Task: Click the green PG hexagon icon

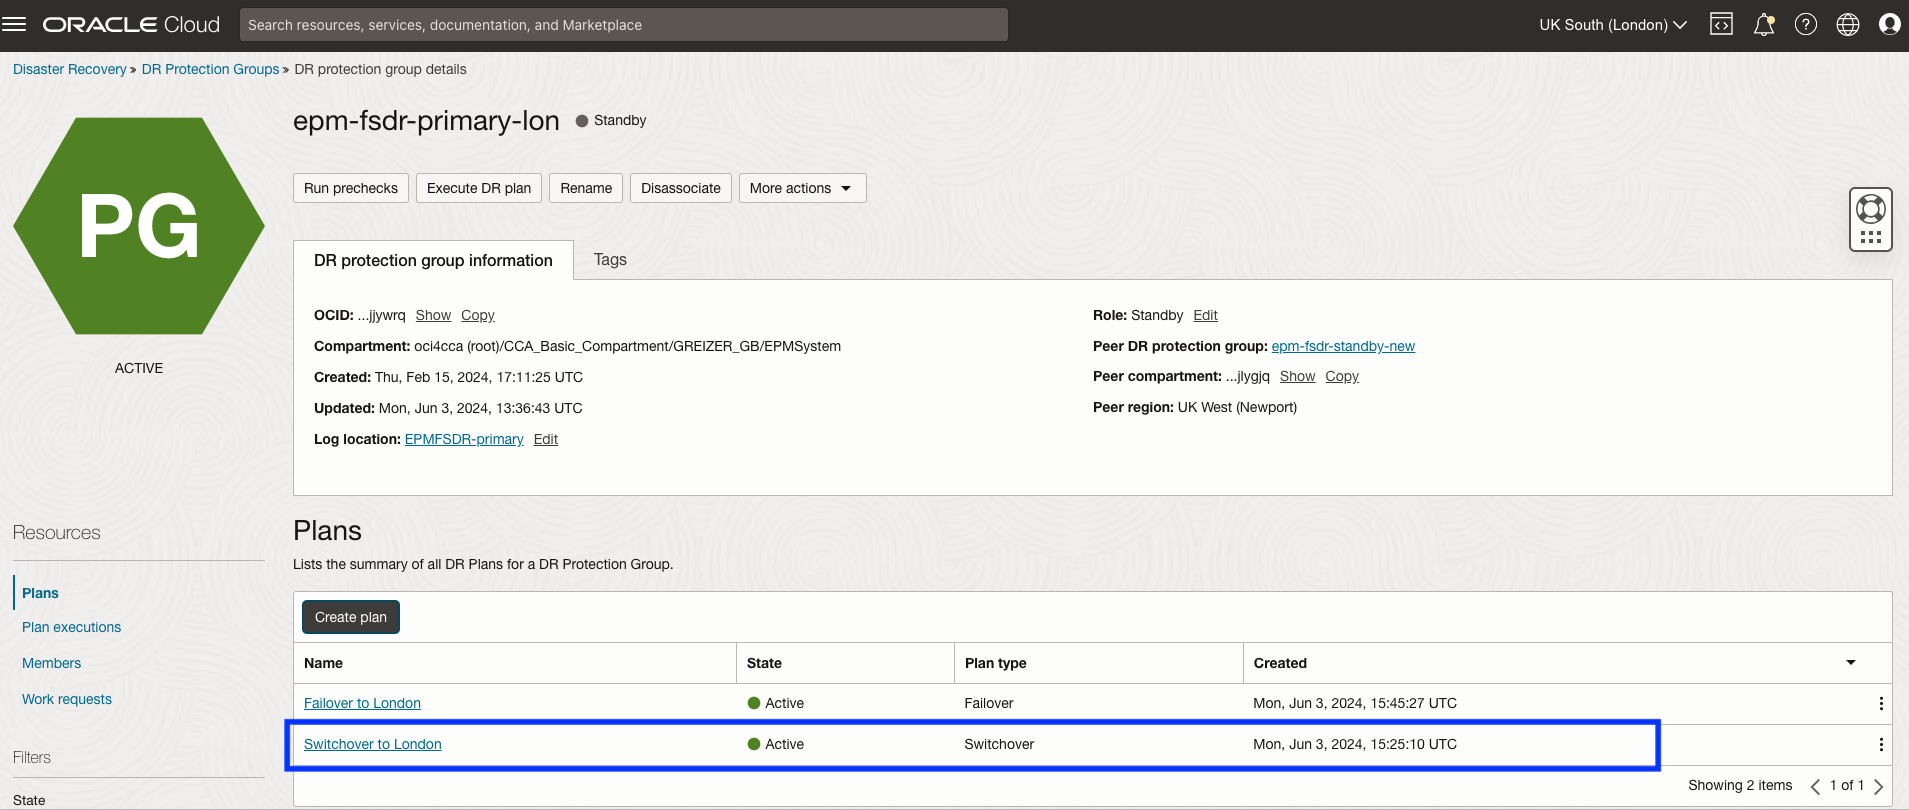Action: point(139,226)
